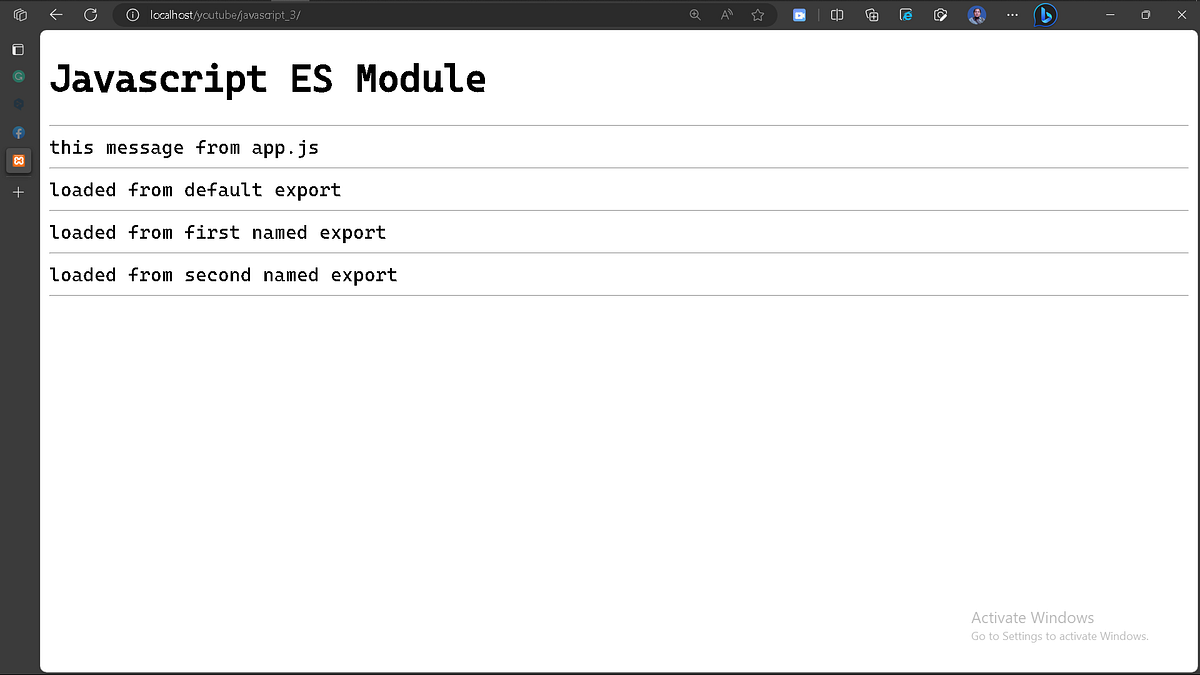Open the Facebook sidebar app
The width and height of the screenshot is (1200, 675).
tap(18, 133)
